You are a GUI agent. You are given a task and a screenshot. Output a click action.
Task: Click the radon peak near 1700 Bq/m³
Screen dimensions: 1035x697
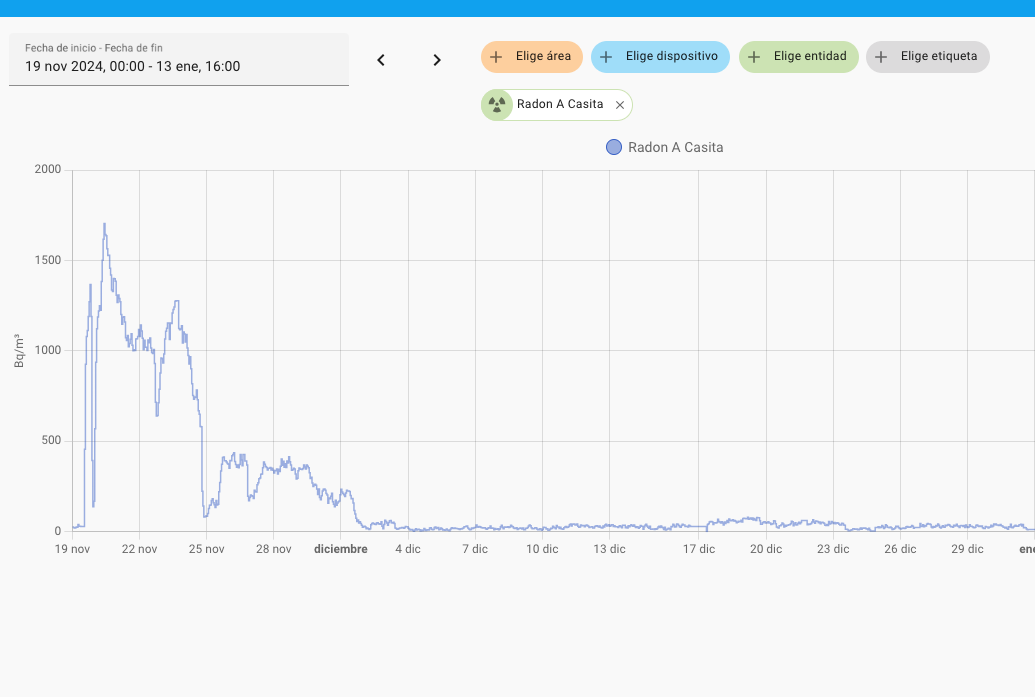click(x=104, y=225)
